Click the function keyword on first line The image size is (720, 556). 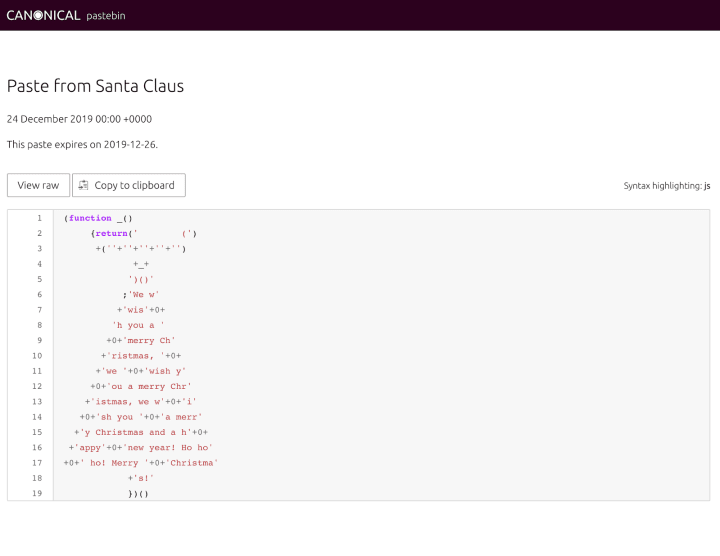90,218
